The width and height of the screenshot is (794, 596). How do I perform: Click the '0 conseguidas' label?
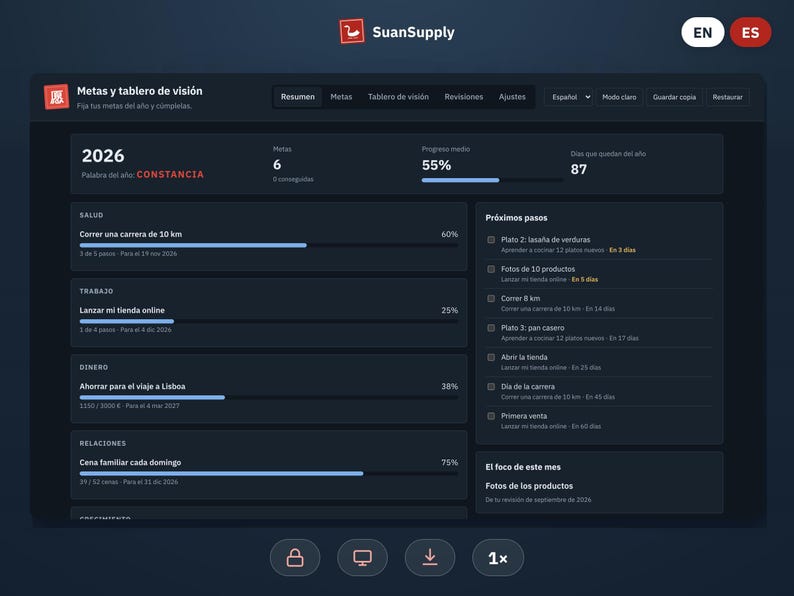(x=293, y=179)
